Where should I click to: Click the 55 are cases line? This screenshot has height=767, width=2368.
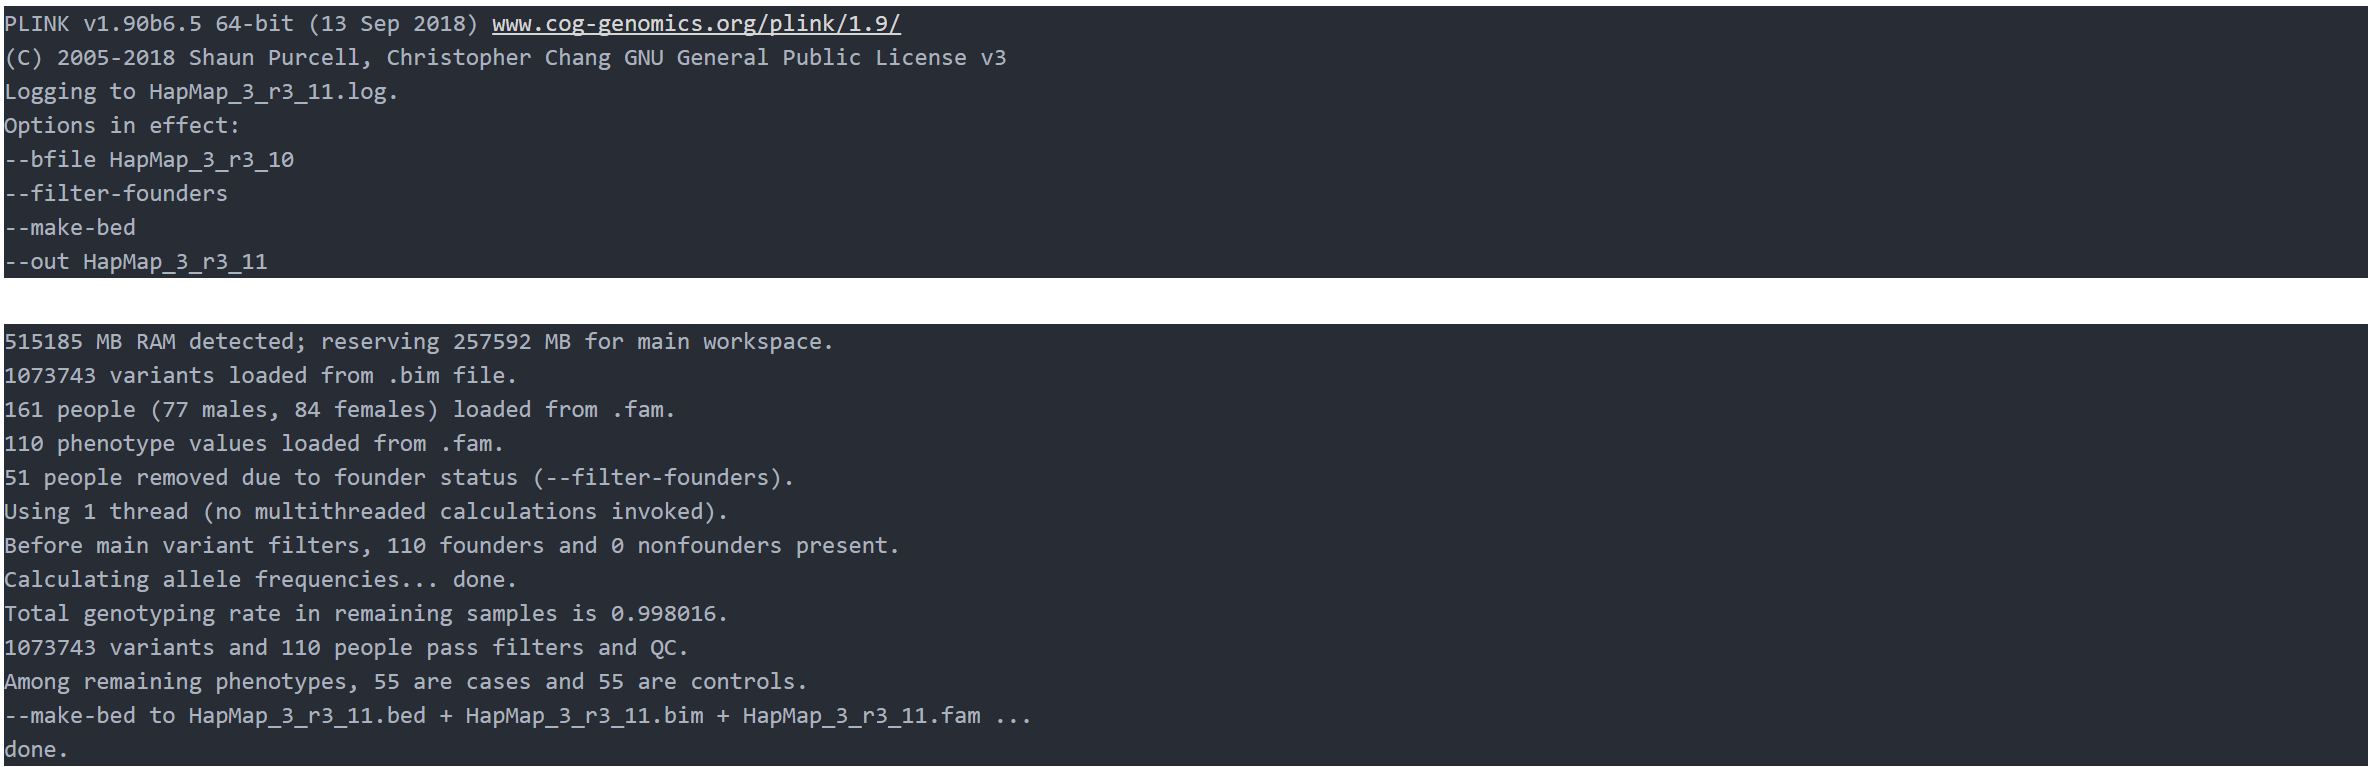click(406, 681)
